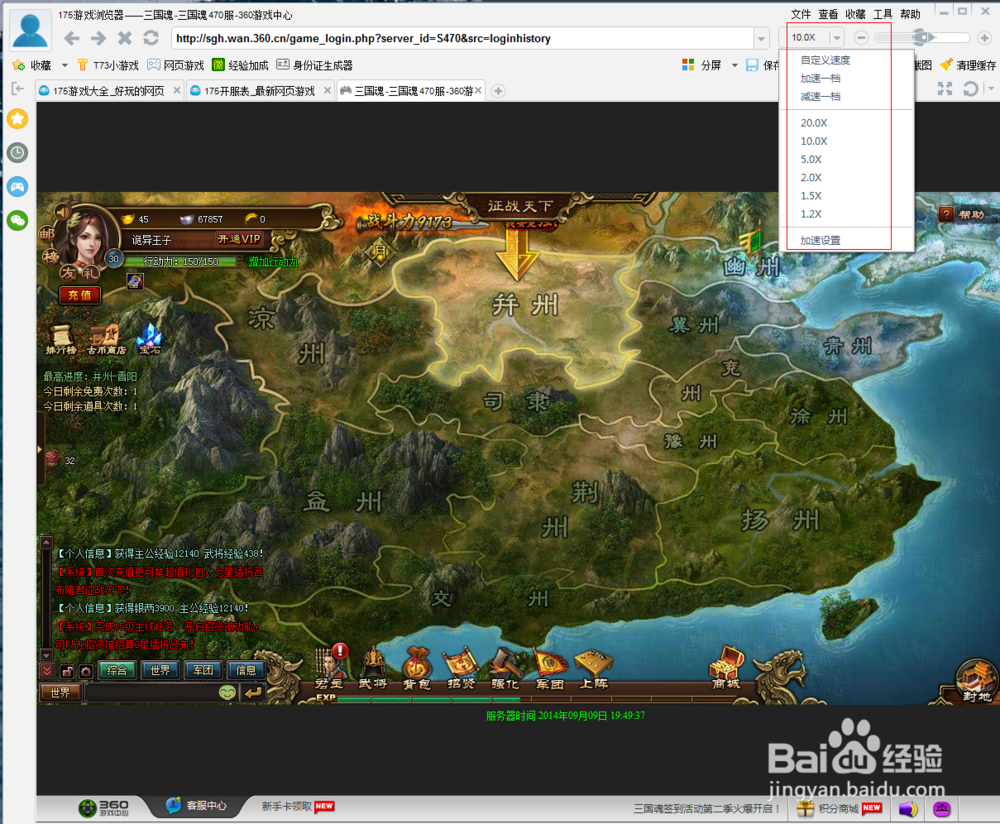Screen dimensions: 1000x824
Task: Click 清理缓存 clear cache button
Action: point(969,65)
